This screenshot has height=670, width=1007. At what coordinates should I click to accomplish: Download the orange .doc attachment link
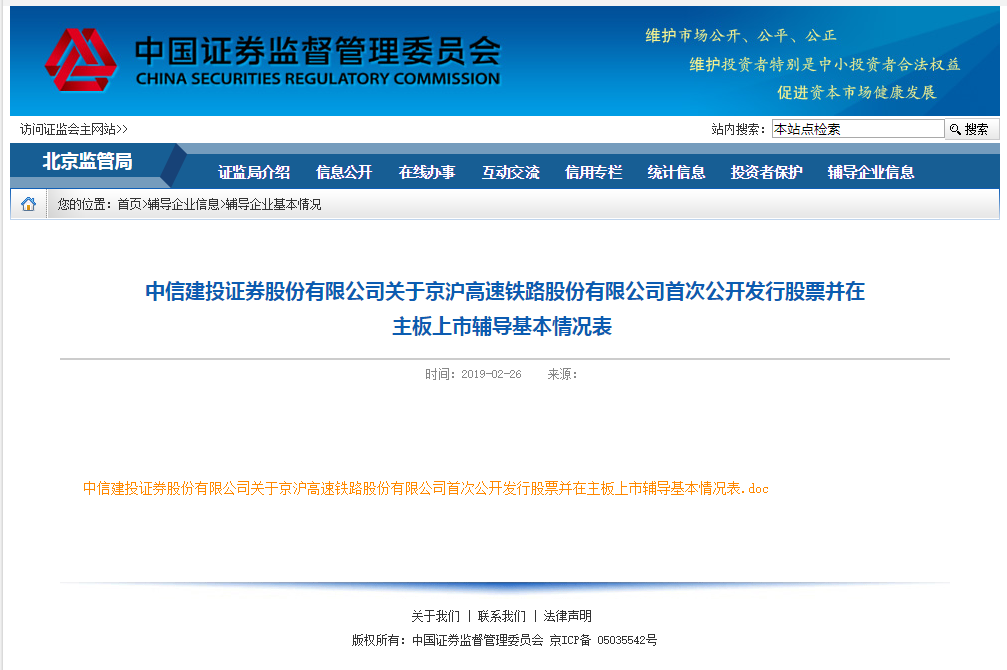click(426, 488)
